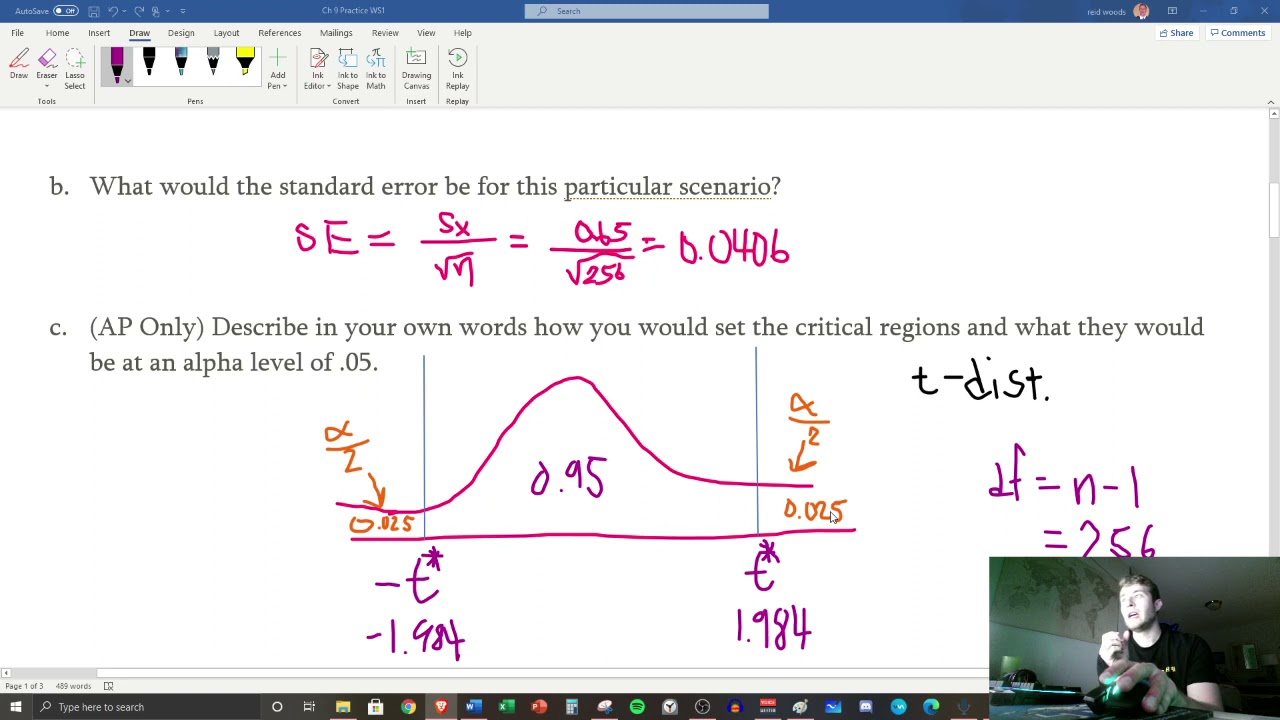Click the 489 words count
Screen dimensions: 1280x720
(x=73, y=686)
